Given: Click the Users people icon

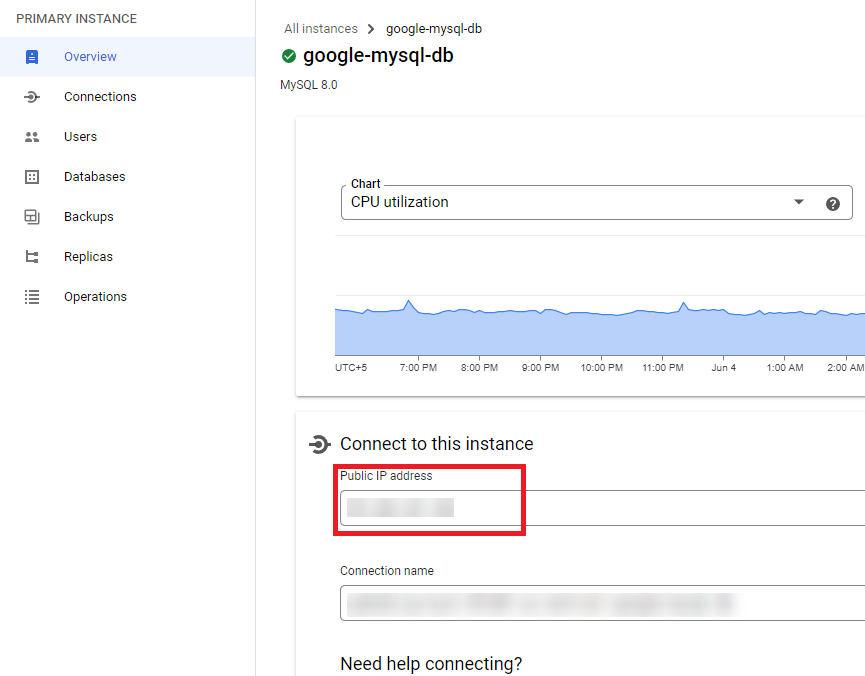Looking at the screenshot, I should point(32,137).
